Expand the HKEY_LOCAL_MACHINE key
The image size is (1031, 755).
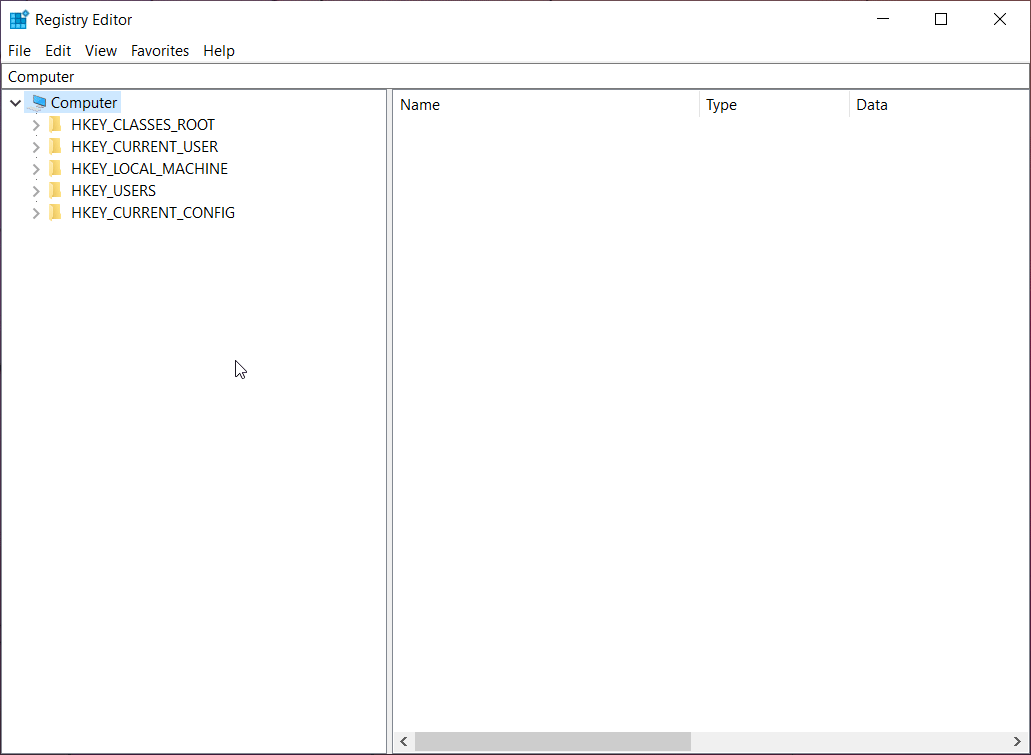[x=36, y=169]
